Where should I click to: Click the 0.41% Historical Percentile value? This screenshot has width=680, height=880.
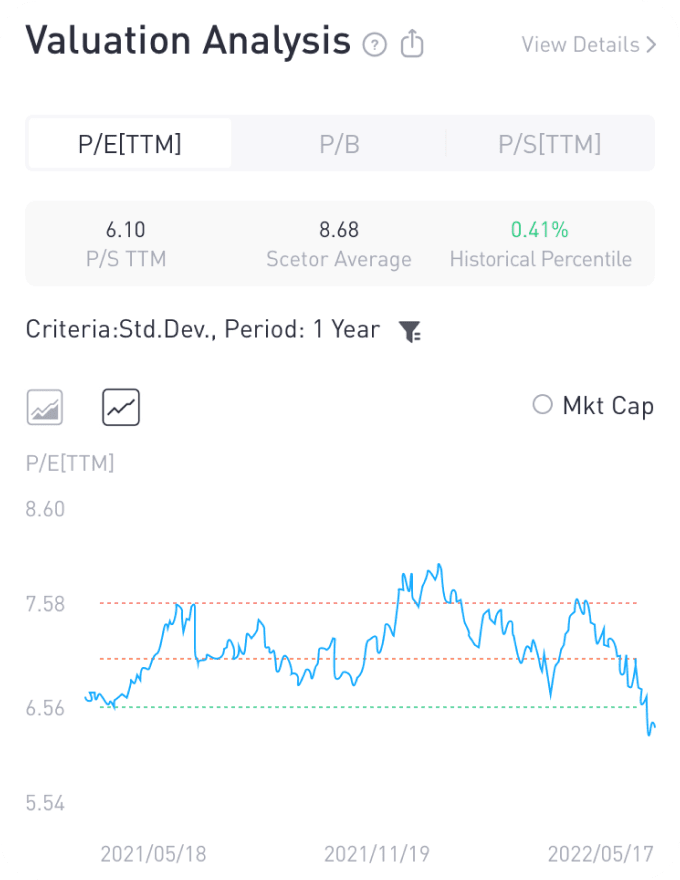pos(540,230)
